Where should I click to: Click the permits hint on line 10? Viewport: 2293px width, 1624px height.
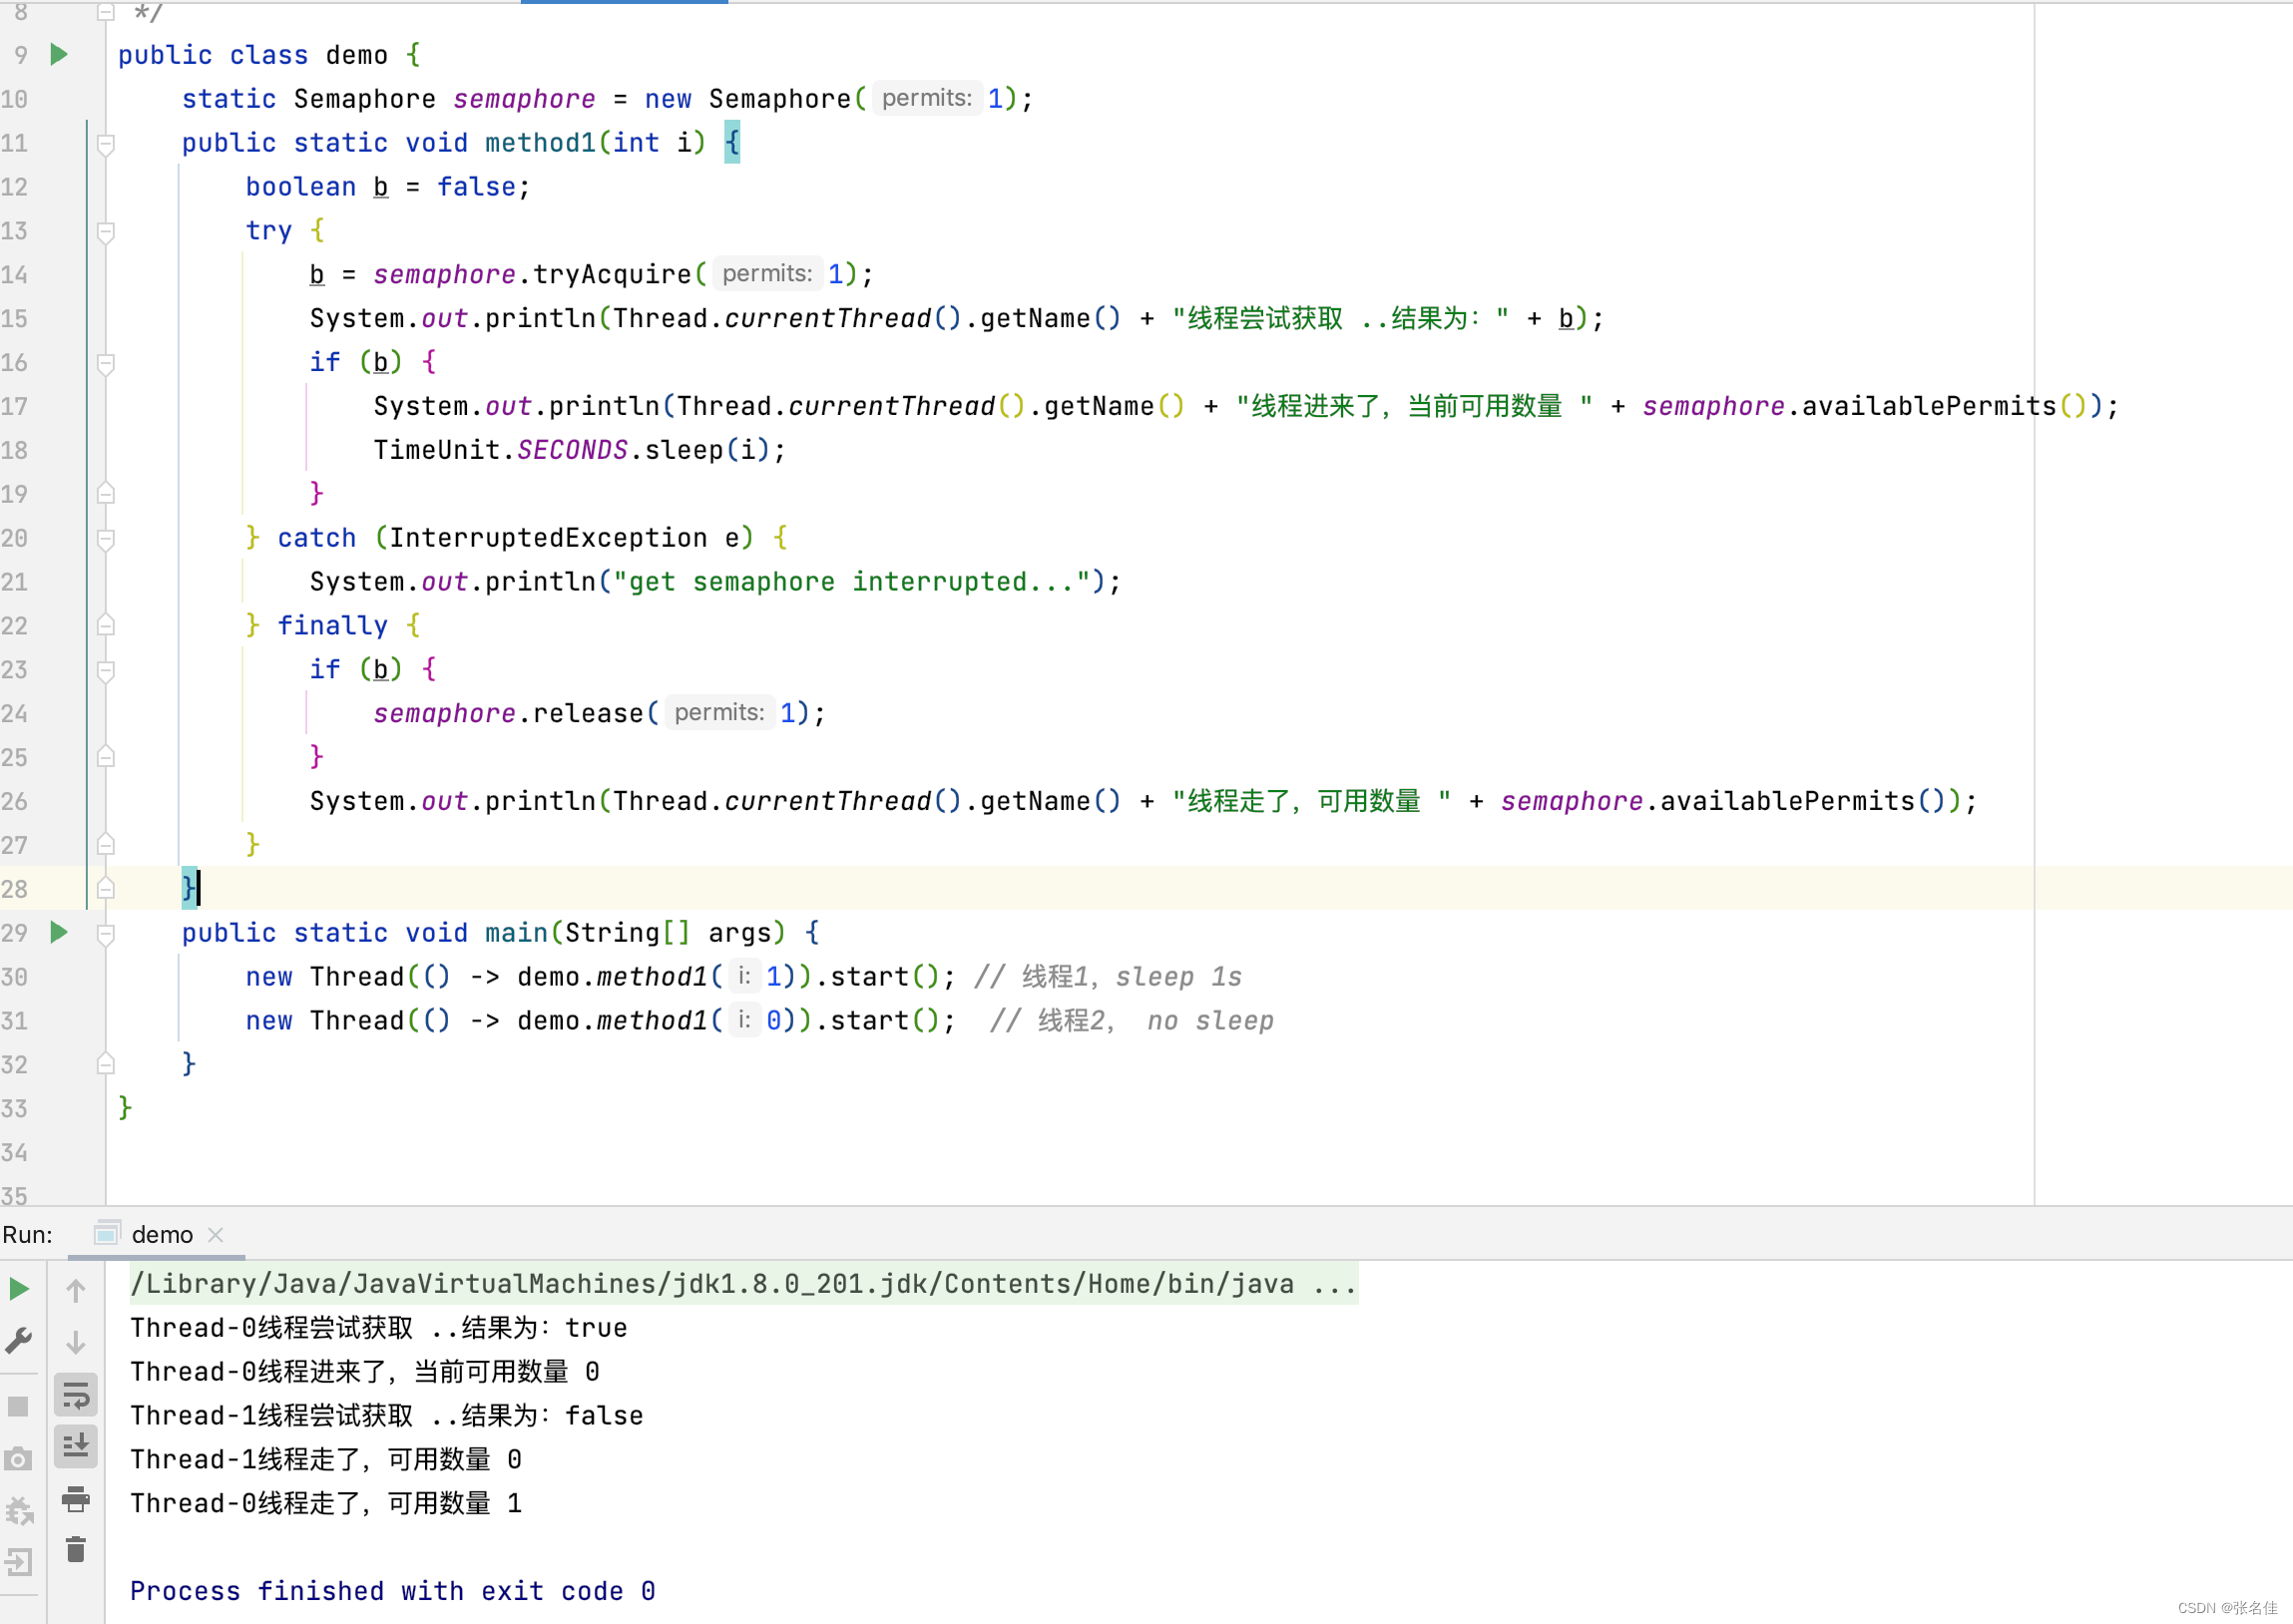(x=927, y=98)
